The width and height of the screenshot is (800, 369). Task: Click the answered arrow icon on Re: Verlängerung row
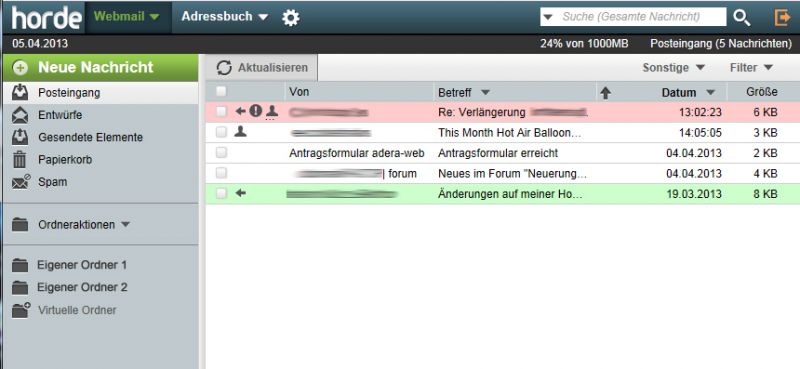click(x=240, y=111)
